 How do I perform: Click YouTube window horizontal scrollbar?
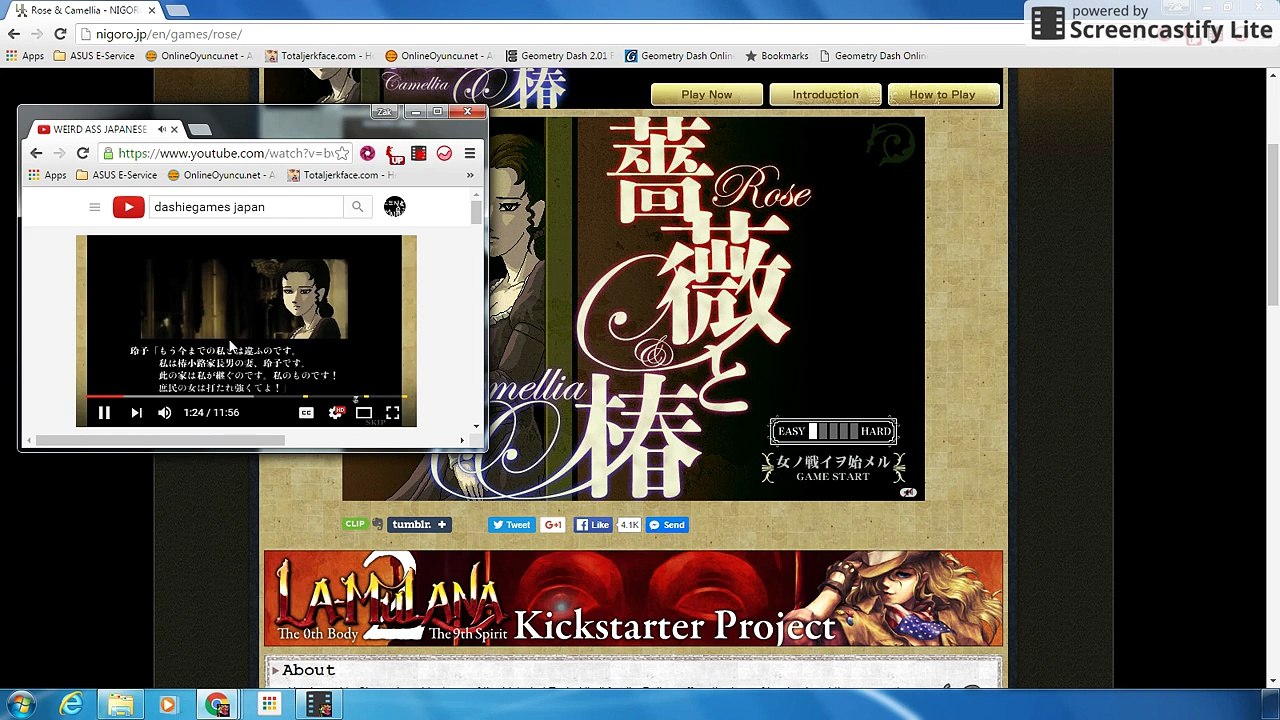point(160,440)
